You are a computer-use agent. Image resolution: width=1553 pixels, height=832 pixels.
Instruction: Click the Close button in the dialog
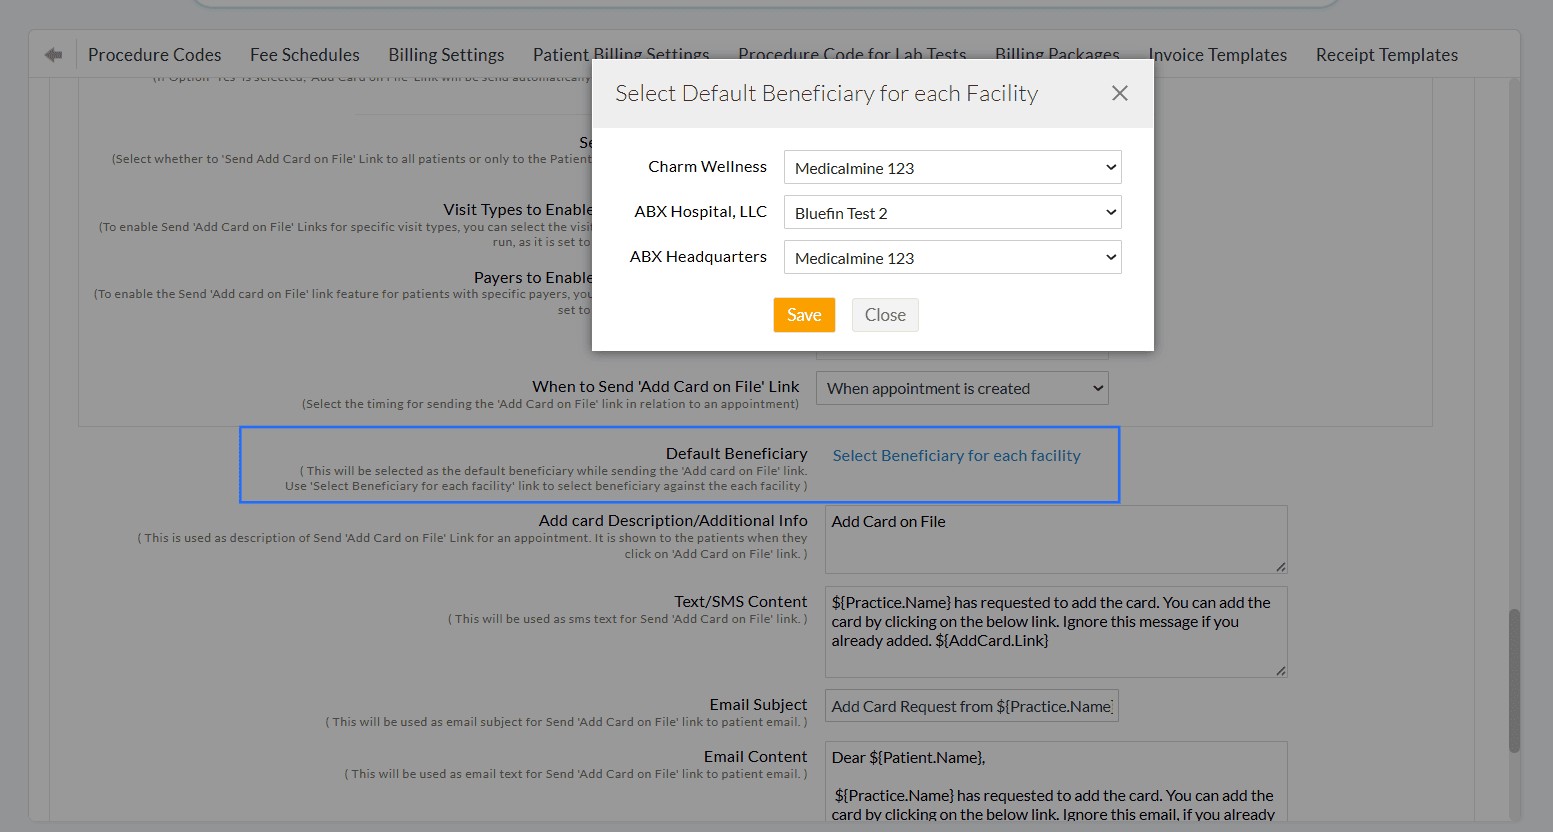[x=885, y=315]
